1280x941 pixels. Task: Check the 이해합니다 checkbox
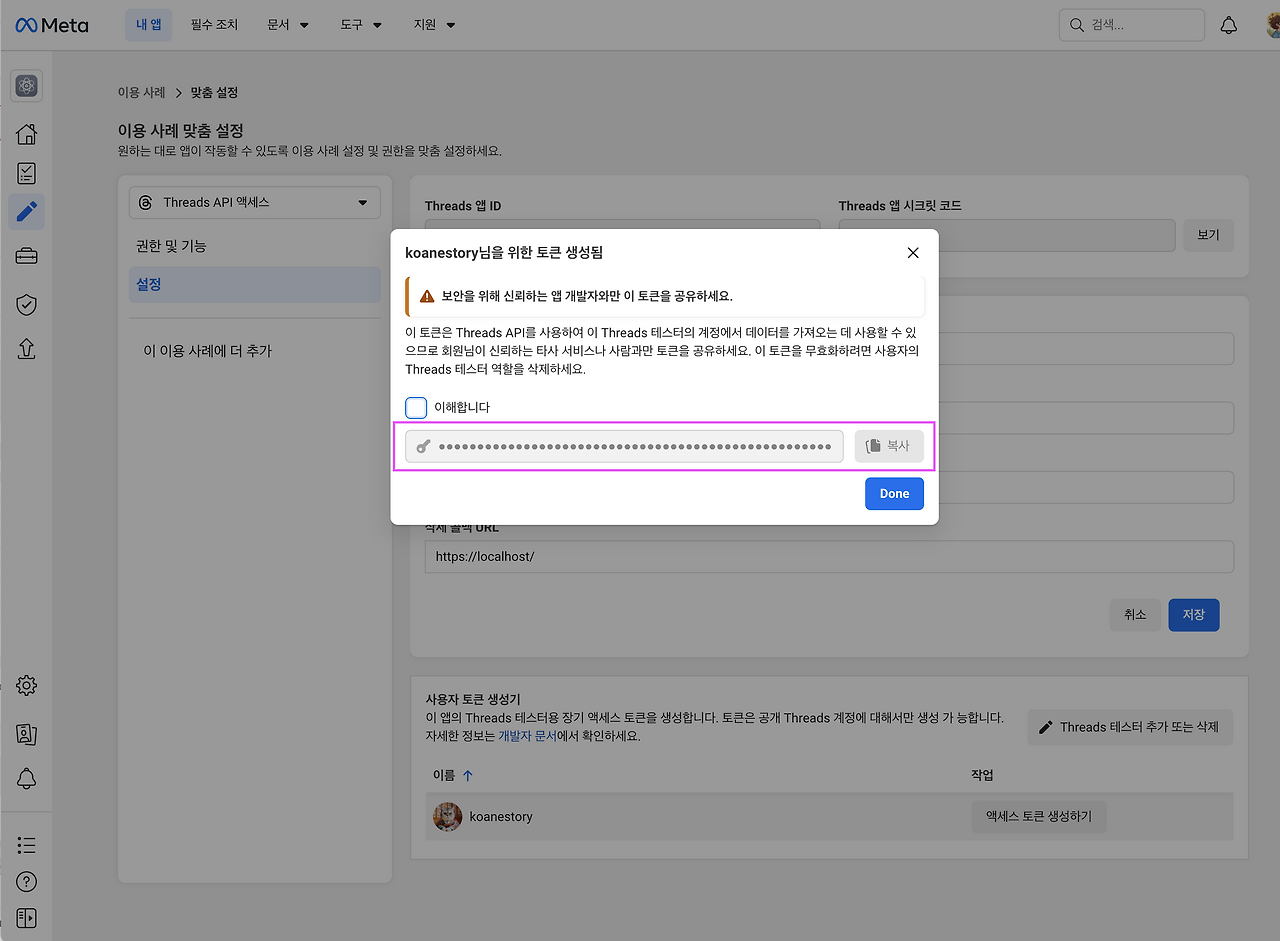coord(416,407)
